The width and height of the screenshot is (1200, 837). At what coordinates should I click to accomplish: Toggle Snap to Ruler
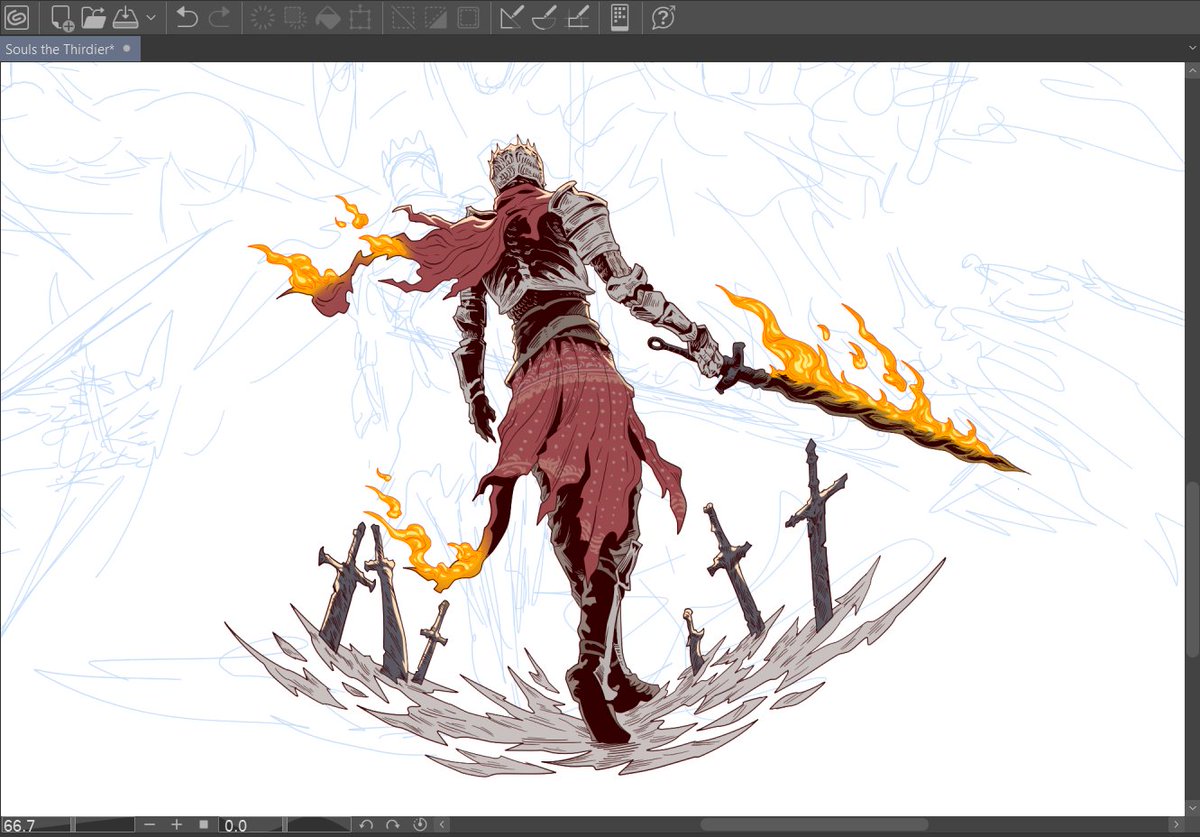point(511,16)
